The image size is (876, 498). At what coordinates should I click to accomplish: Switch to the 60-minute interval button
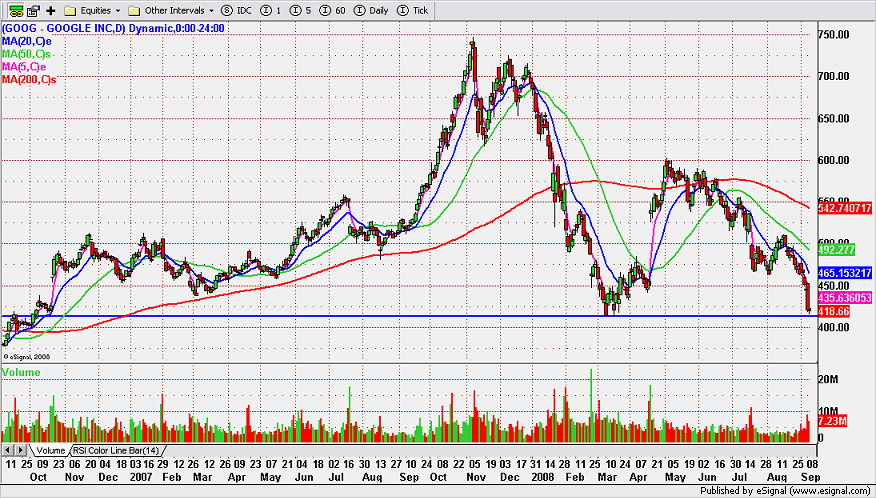point(334,11)
